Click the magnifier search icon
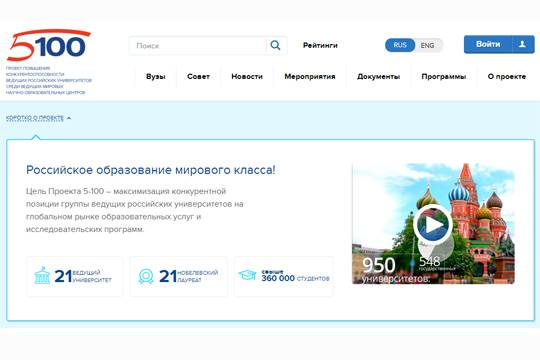This screenshot has width=540, height=360. pos(275,45)
